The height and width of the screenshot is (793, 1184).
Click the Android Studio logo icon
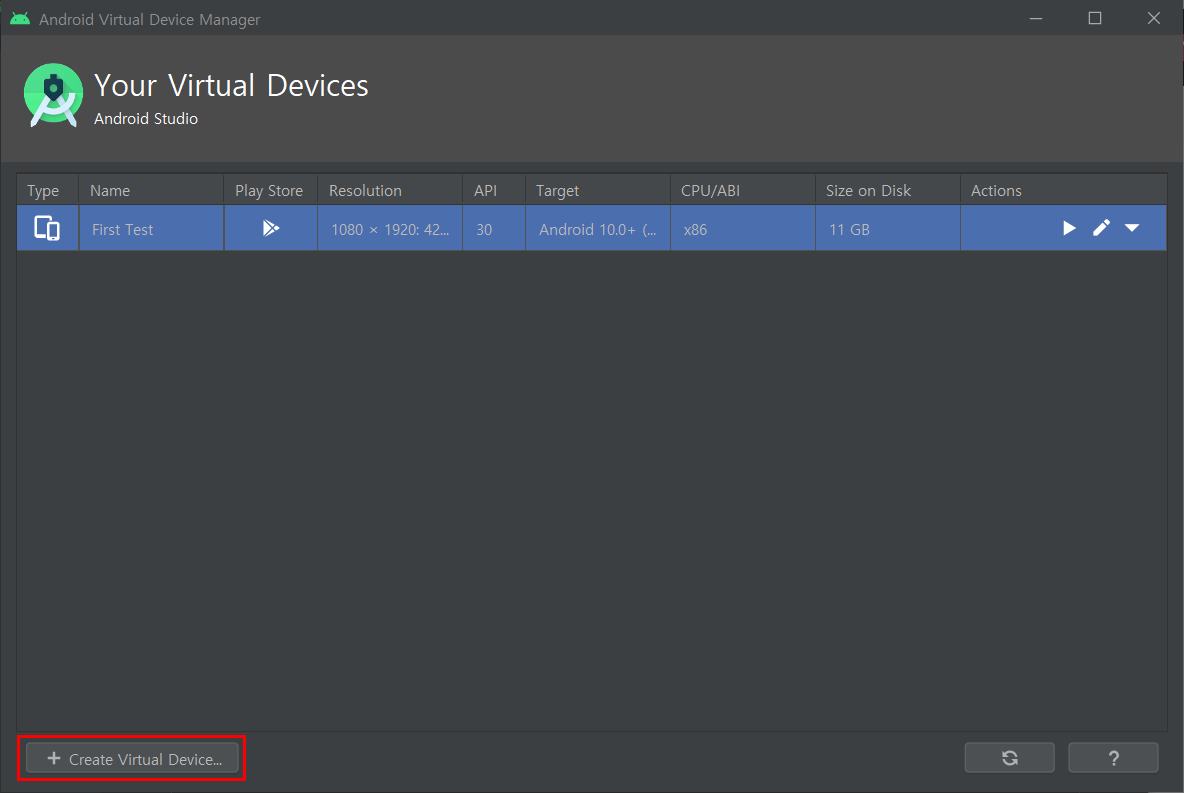tap(53, 95)
